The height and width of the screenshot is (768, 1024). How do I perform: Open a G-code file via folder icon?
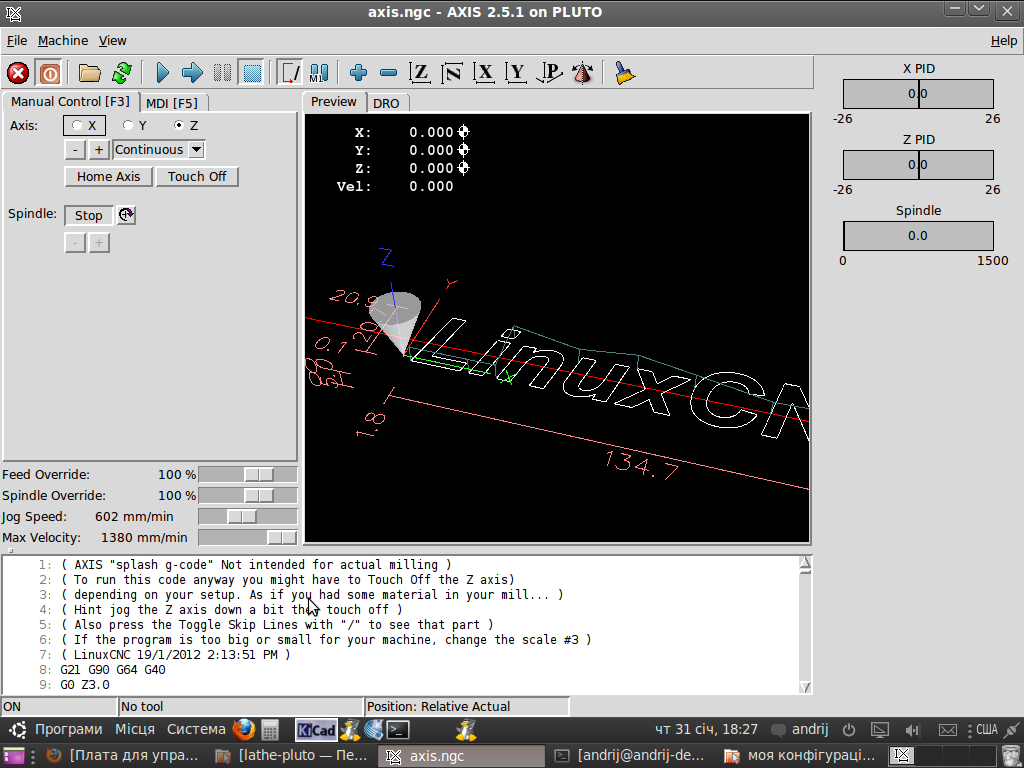90,73
